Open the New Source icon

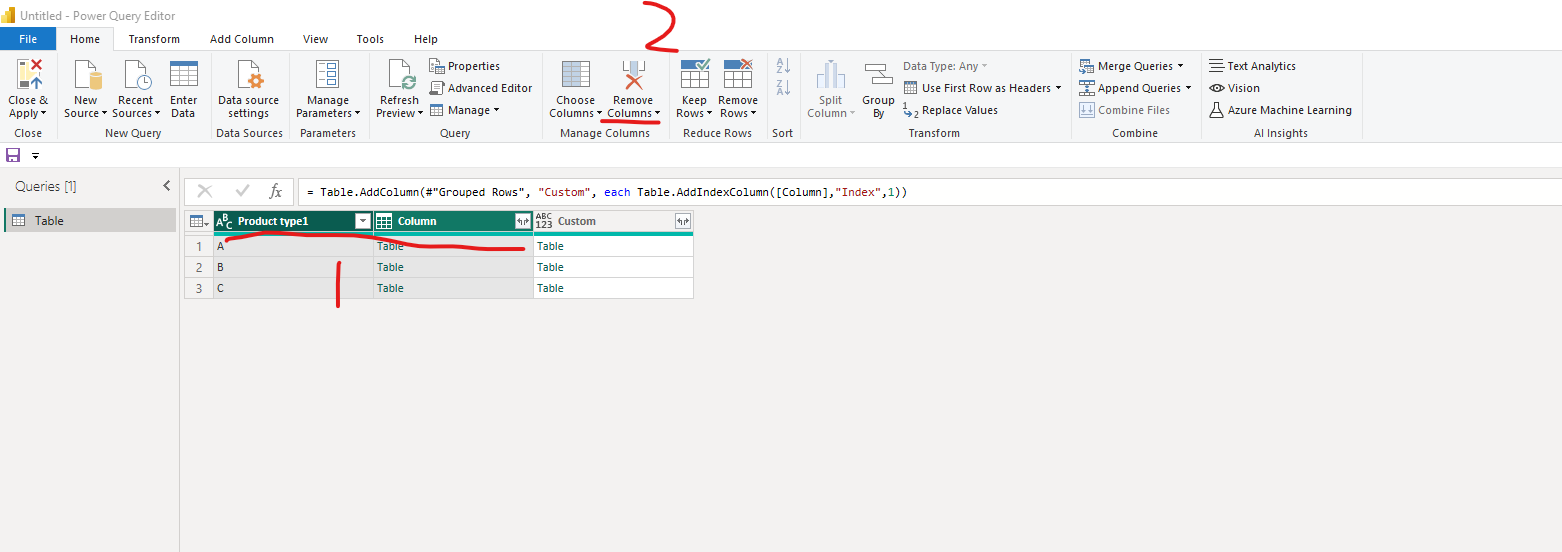(86, 76)
